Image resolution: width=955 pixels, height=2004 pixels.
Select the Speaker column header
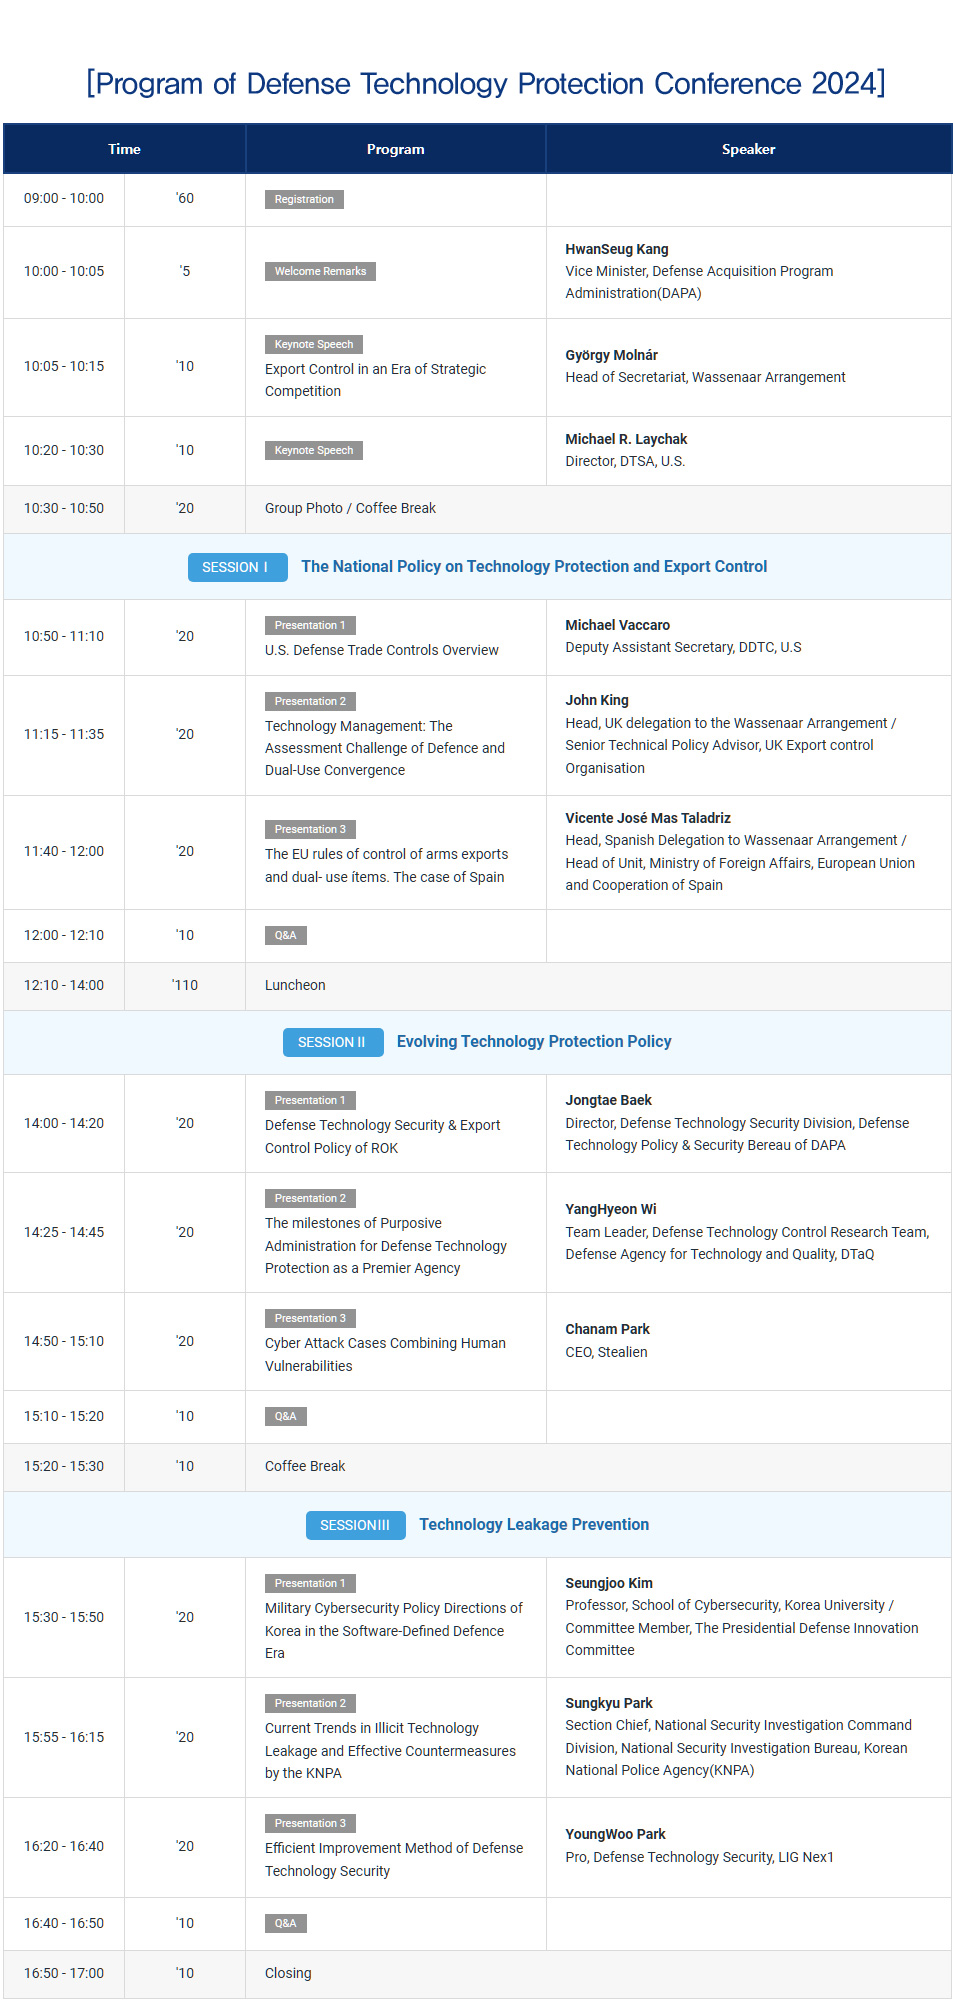(748, 149)
